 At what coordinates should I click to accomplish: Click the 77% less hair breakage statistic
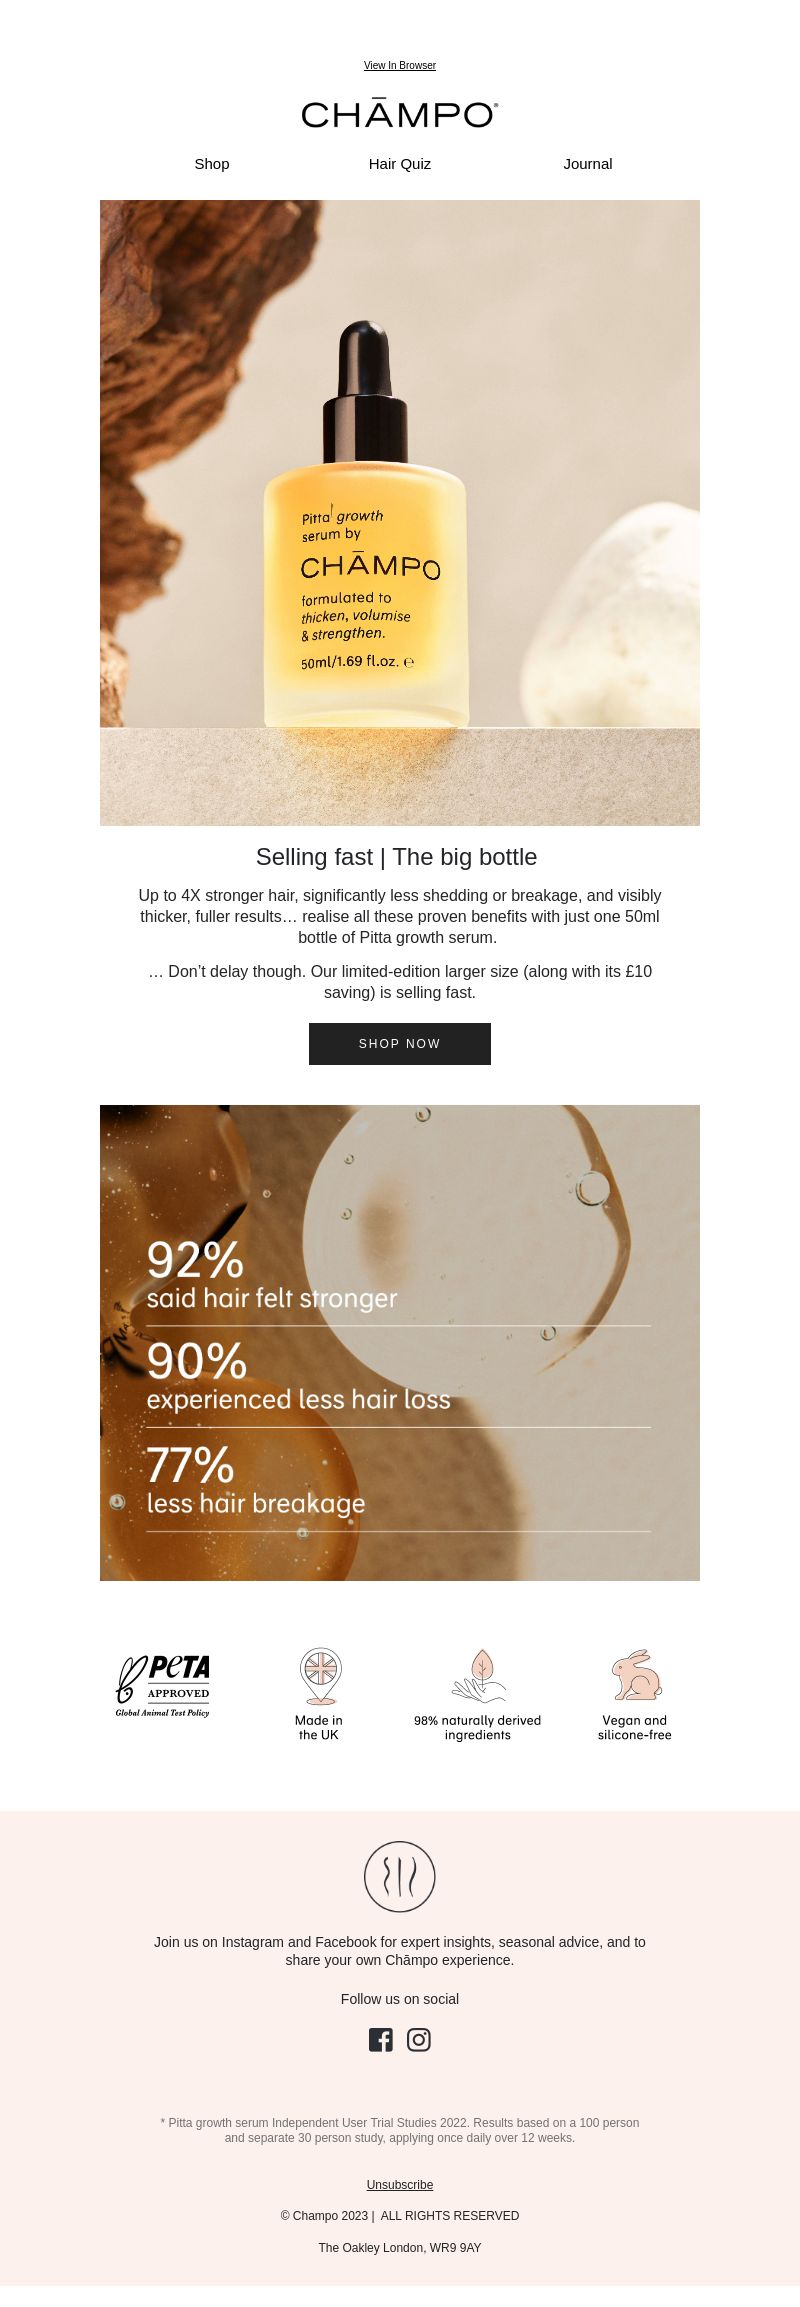tap(256, 1481)
